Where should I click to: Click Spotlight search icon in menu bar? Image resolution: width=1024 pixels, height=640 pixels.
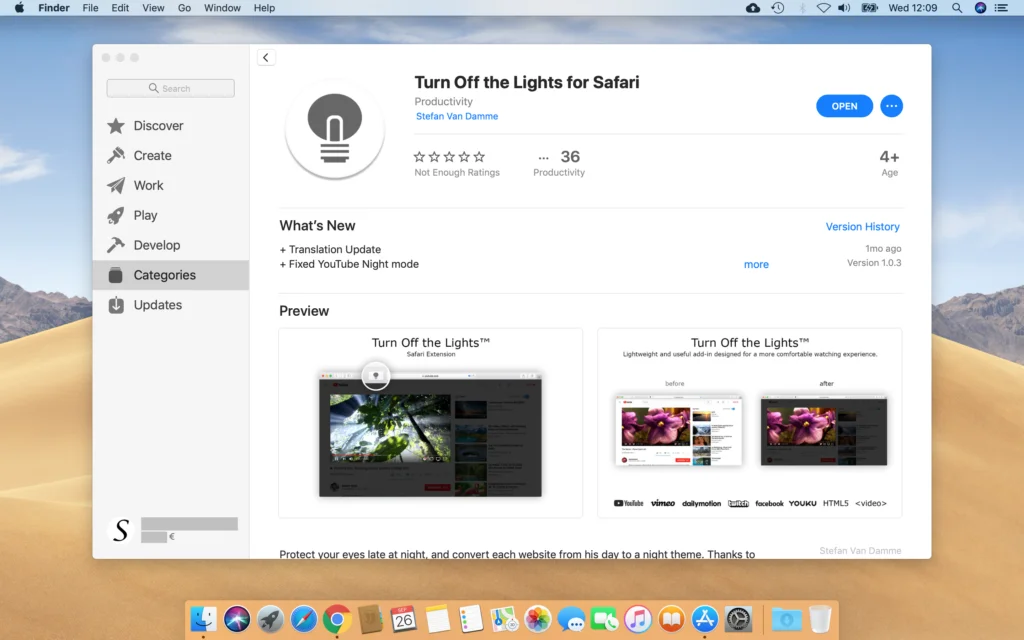[x=957, y=8]
